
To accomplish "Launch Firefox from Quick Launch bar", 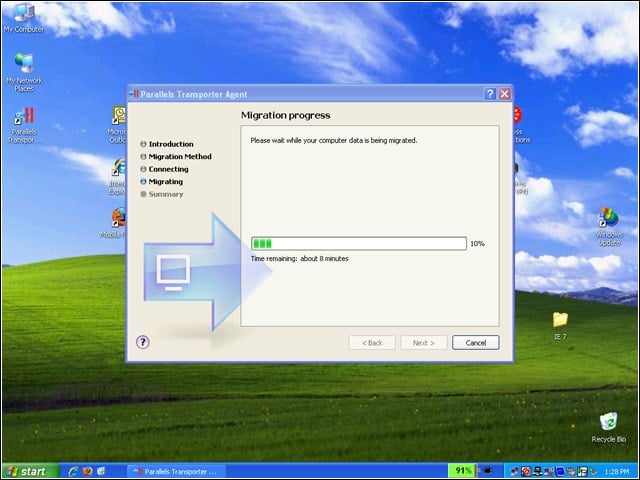I will [87, 471].
